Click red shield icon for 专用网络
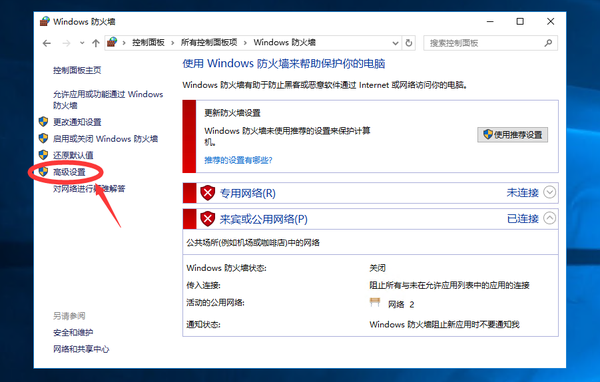Image resolution: width=600 pixels, height=382 pixels. click(x=207, y=193)
